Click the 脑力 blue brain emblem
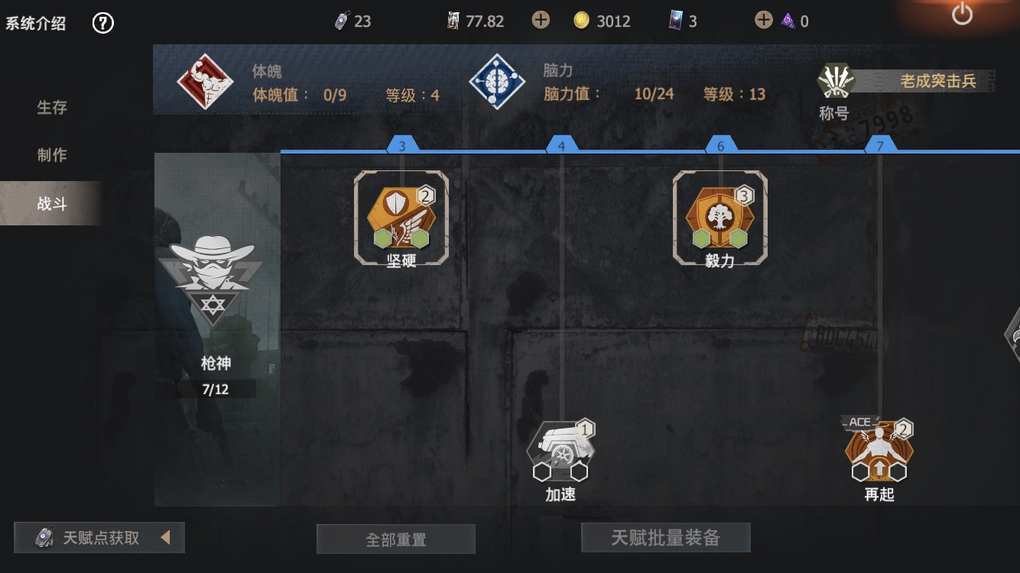The width and height of the screenshot is (1020, 573). tap(497, 82)
